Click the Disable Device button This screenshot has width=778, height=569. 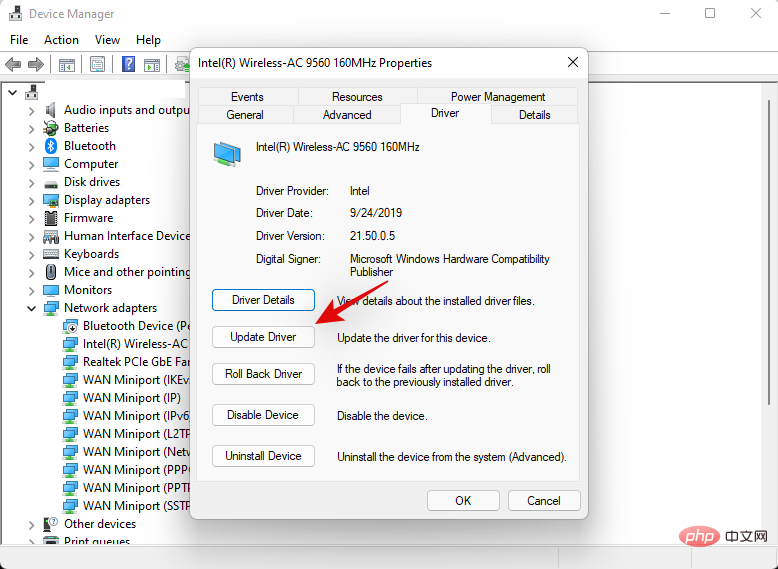pos(263,415)
